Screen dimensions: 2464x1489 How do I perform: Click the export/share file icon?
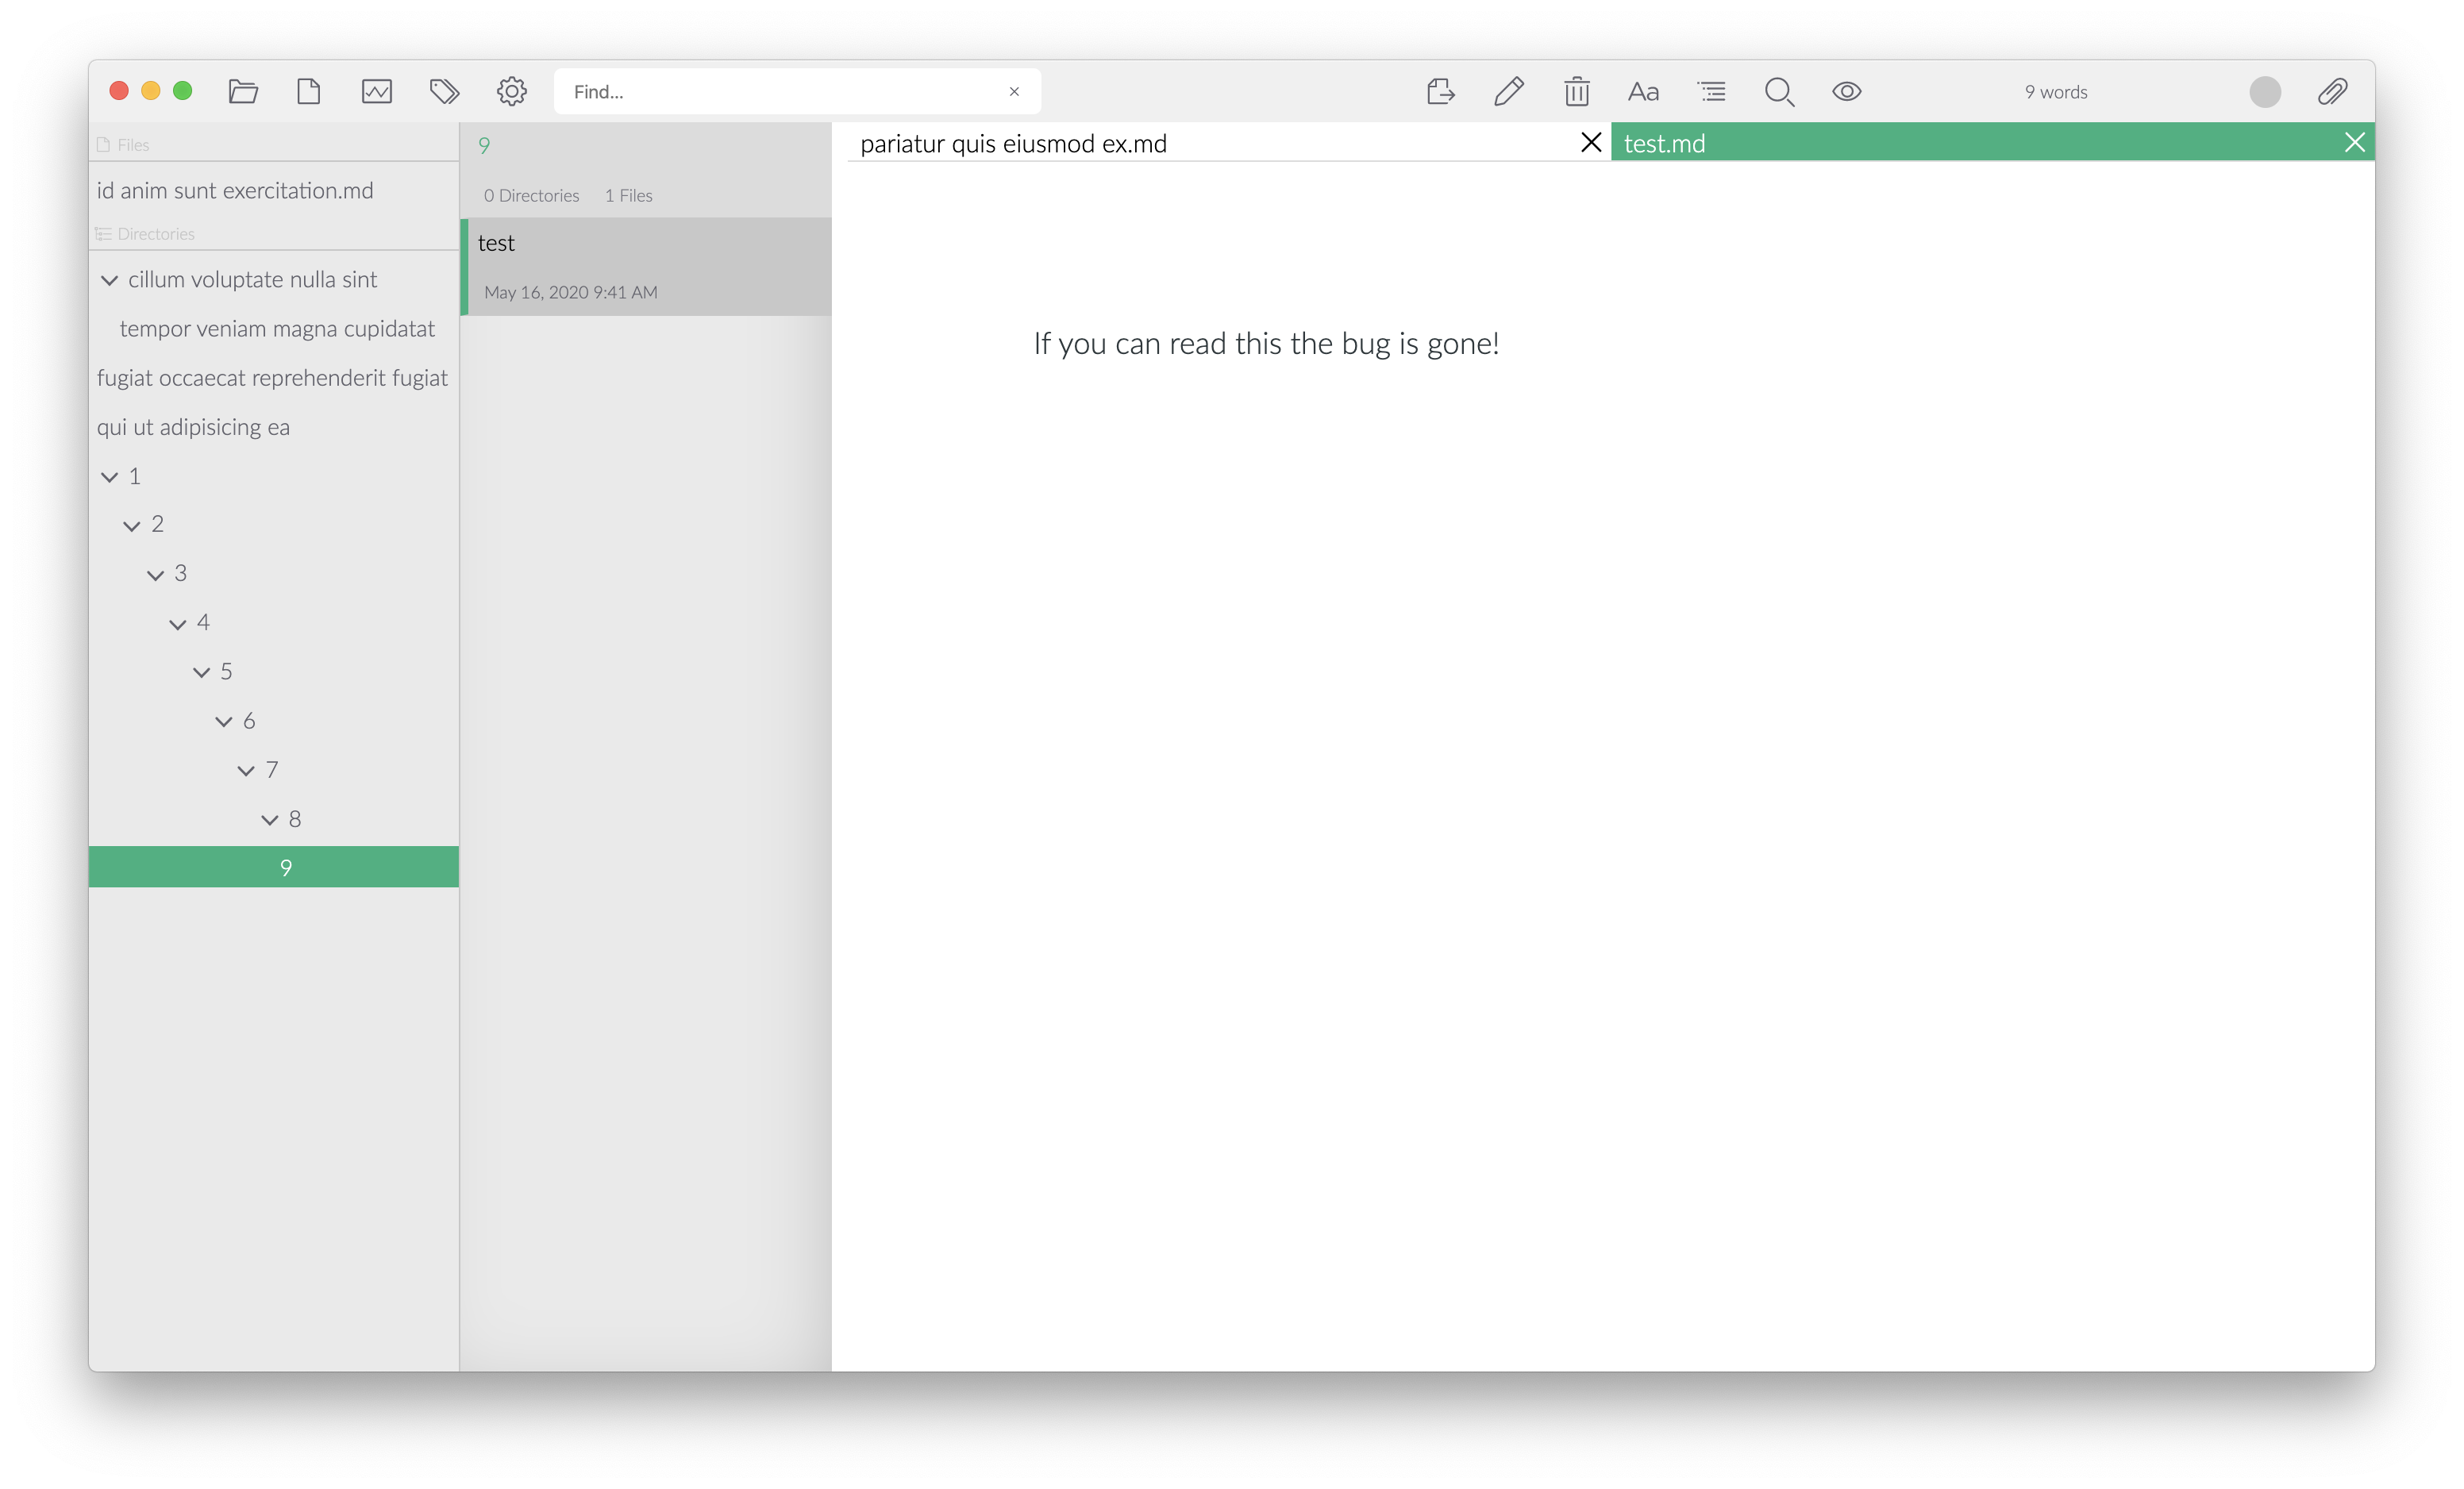[x=1440, y=91]
